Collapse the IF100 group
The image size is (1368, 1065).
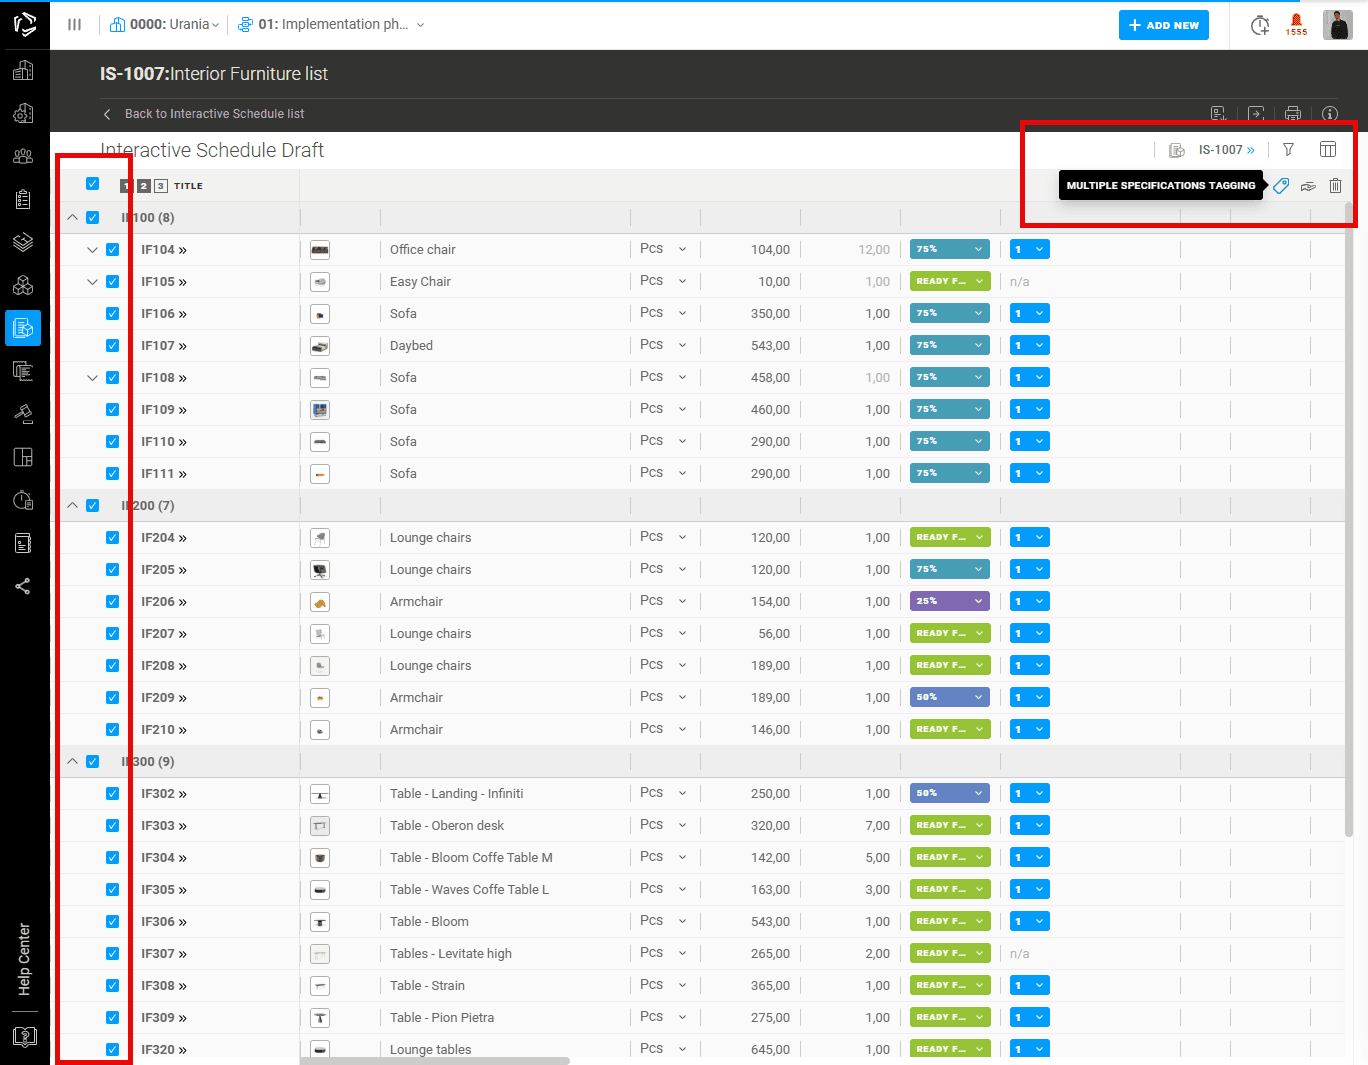tap(72, 218)
